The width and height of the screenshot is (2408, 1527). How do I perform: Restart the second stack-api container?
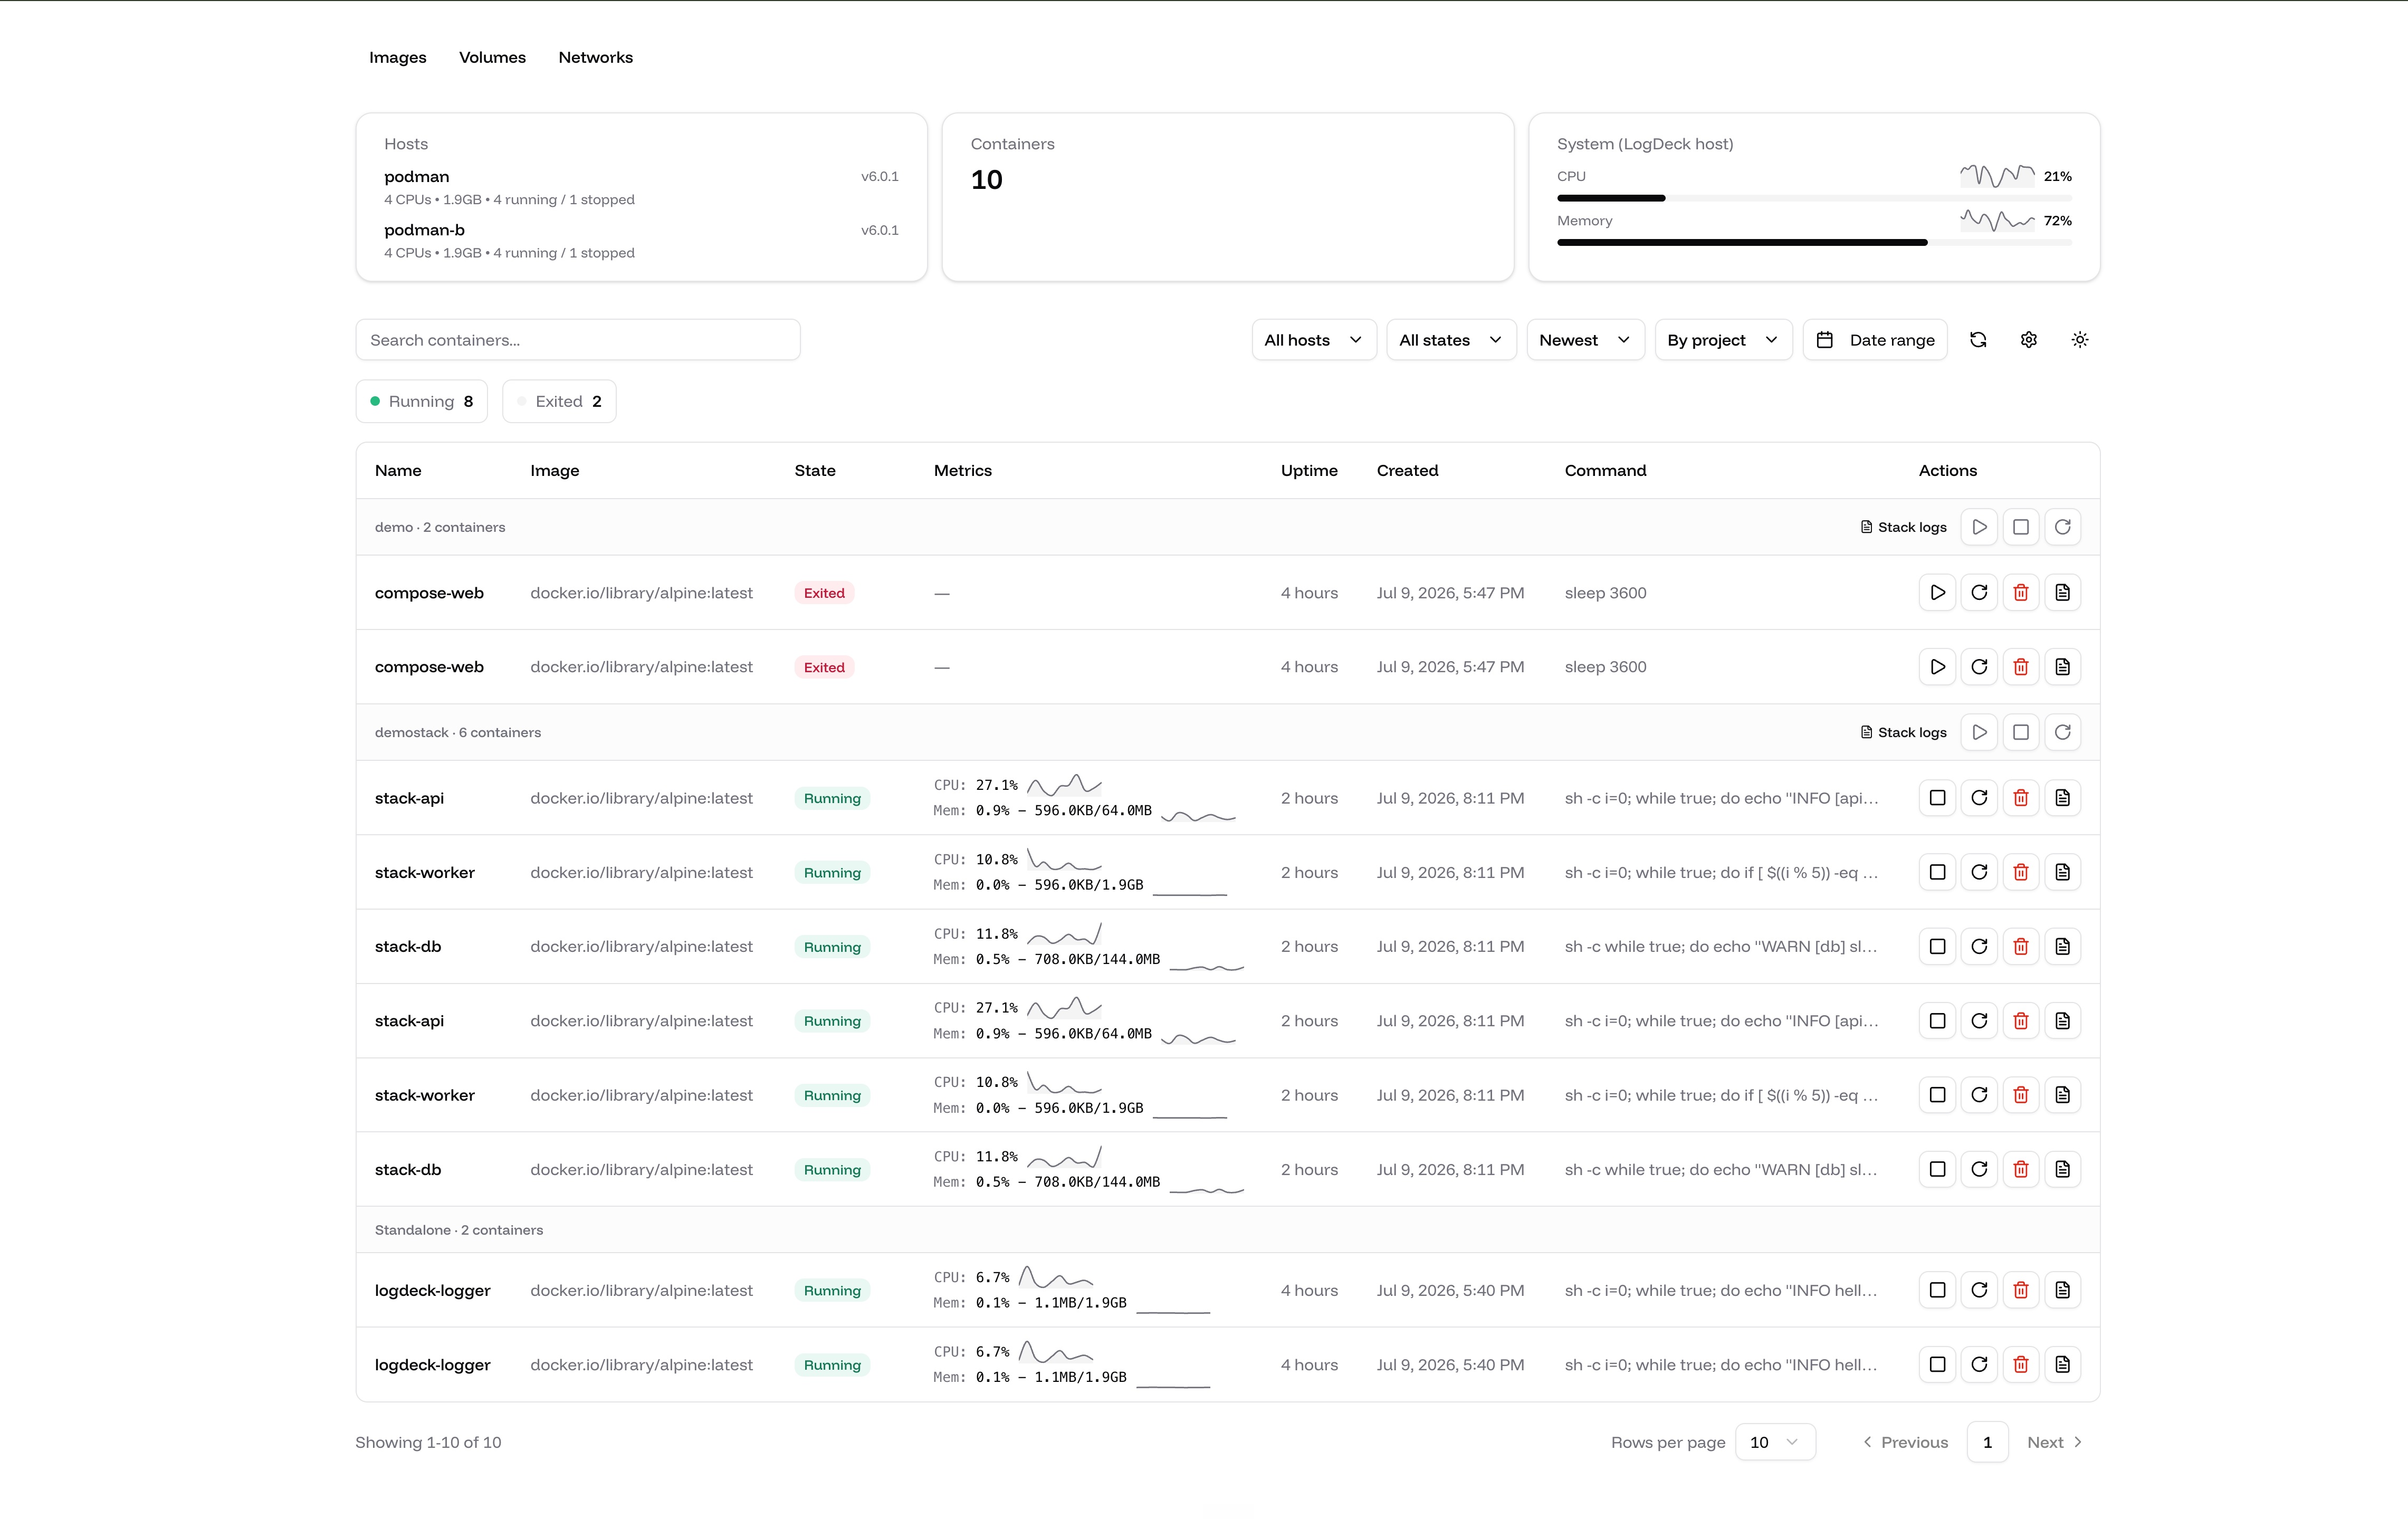tap(1979, 1021)
